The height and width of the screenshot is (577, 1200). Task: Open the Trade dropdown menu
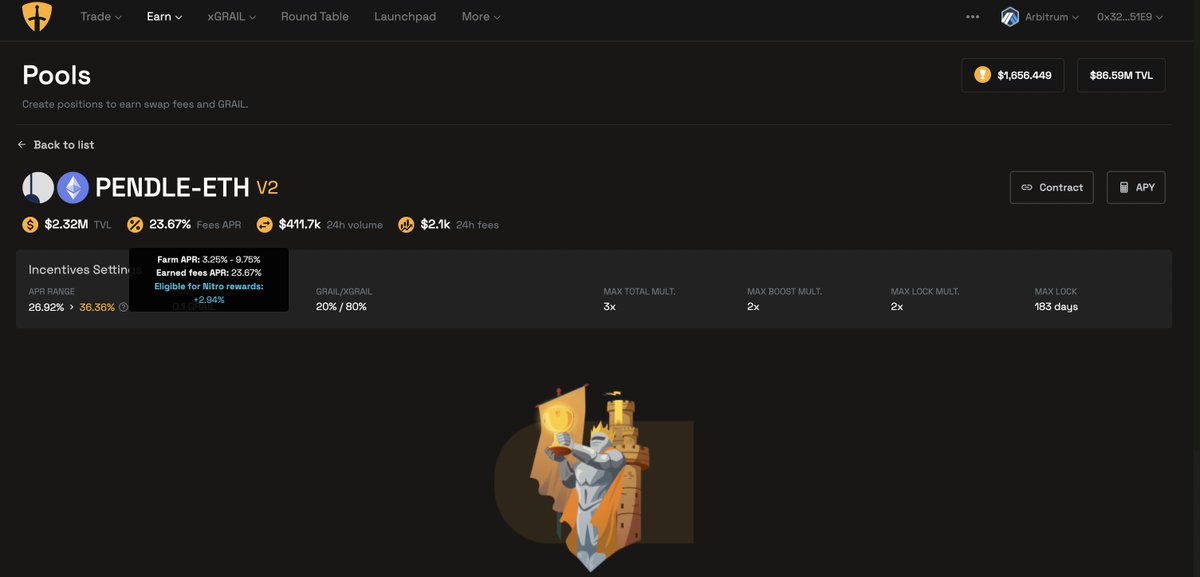(101, 17)
